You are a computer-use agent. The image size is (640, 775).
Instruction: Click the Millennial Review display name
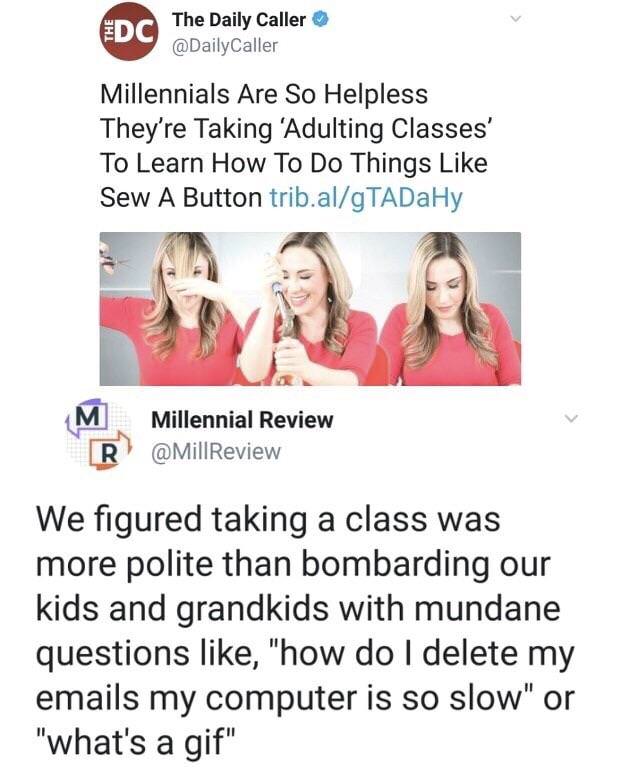tap(242, 421)
